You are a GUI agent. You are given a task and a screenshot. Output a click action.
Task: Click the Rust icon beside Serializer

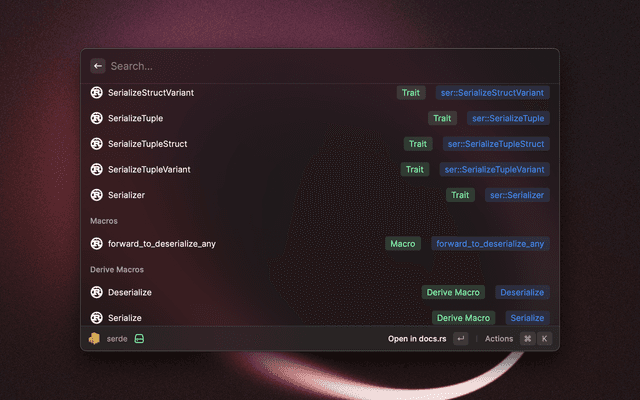(x=97, y=195)
